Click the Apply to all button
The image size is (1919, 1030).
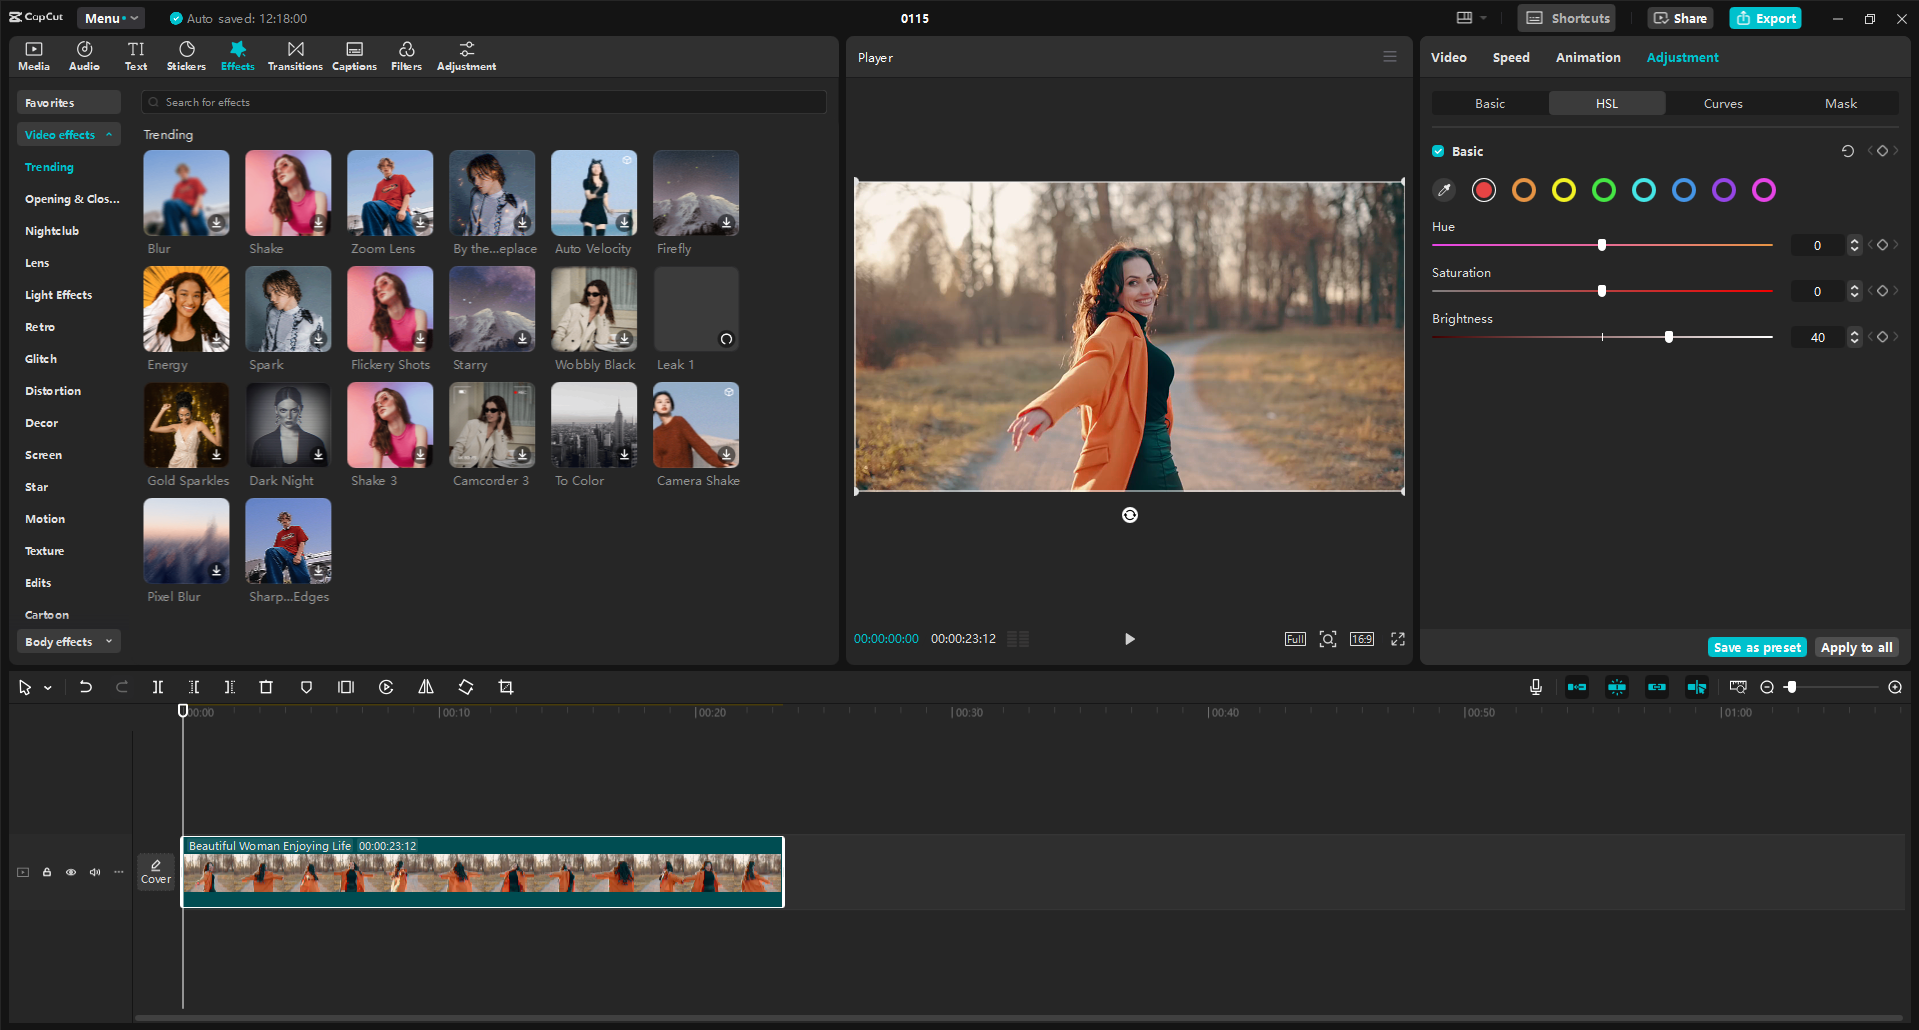[1856, 647]
